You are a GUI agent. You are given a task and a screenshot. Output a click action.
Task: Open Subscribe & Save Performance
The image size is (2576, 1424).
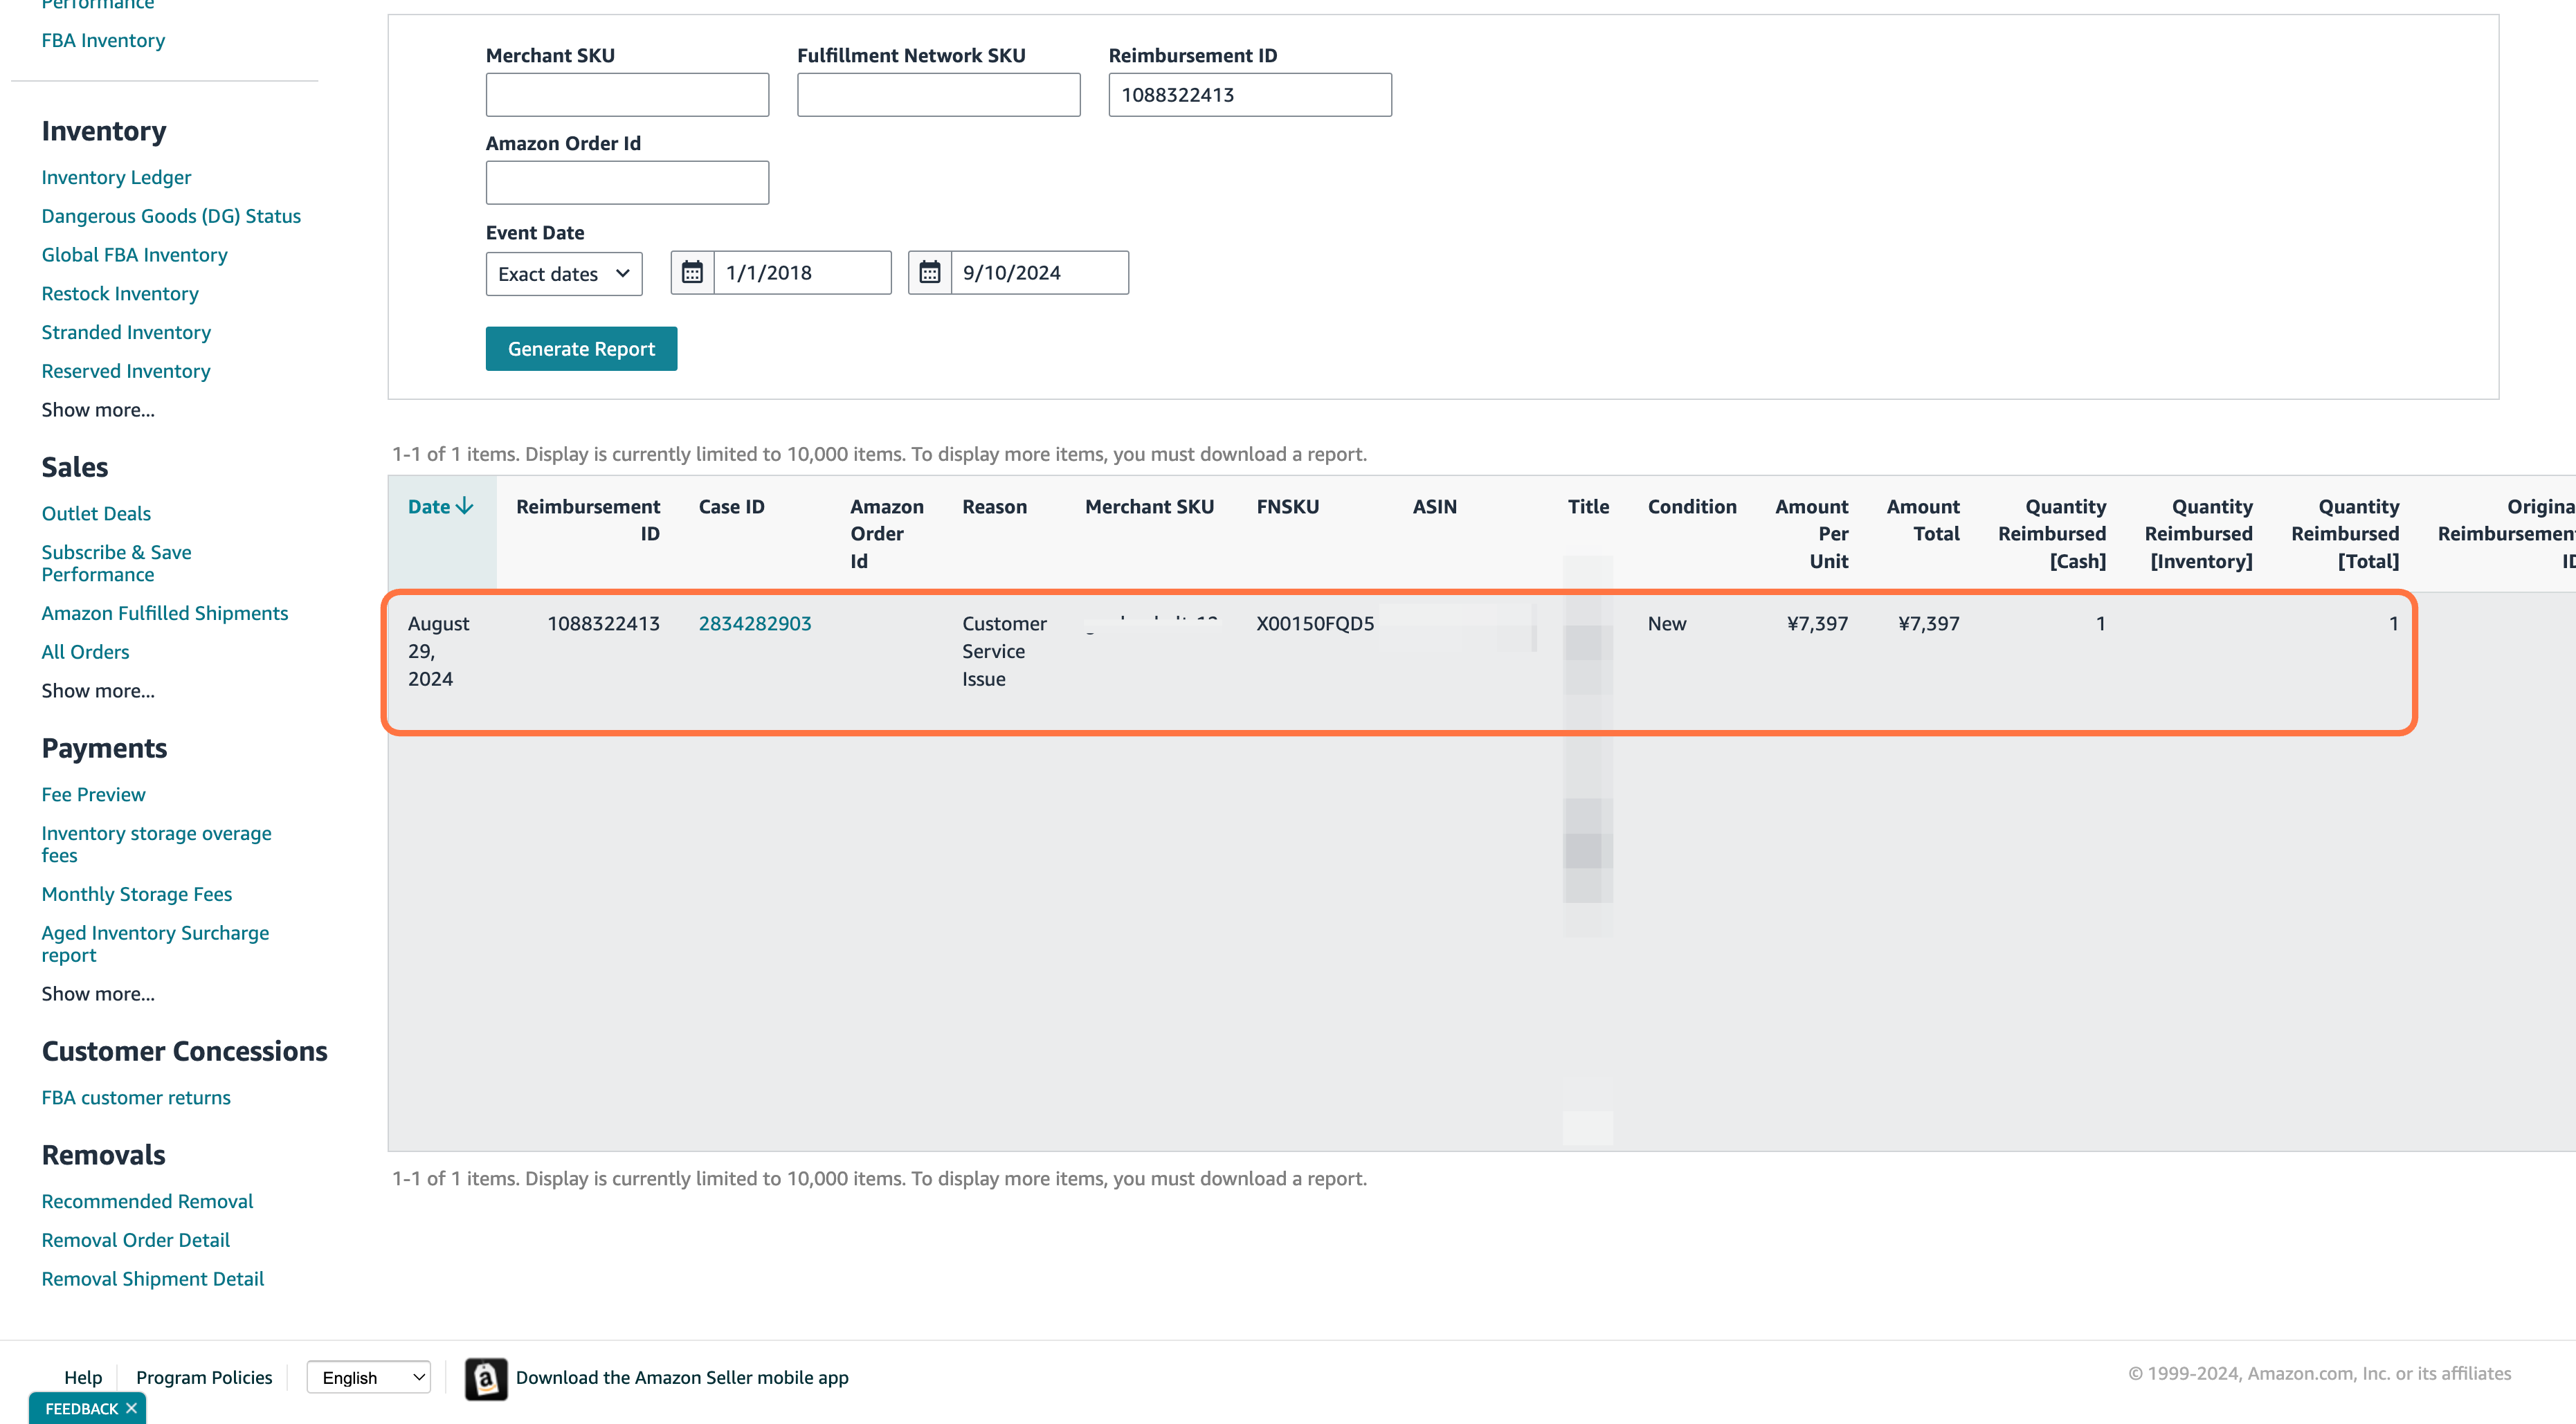116,563
